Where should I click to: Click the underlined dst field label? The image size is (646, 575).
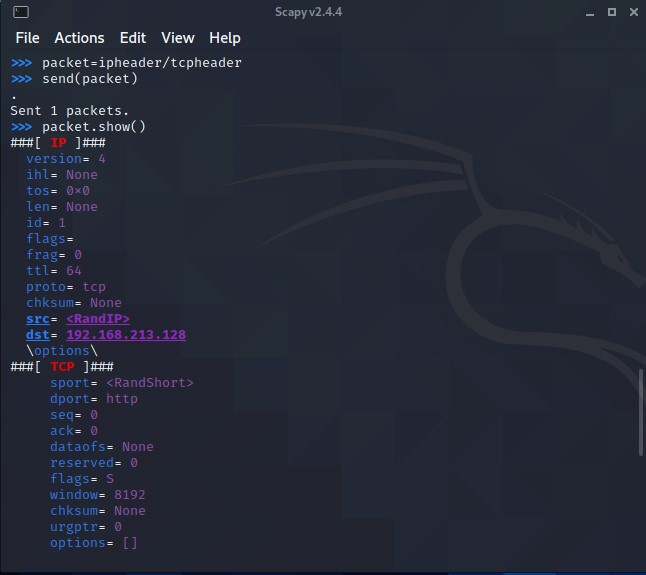(38, 335)
